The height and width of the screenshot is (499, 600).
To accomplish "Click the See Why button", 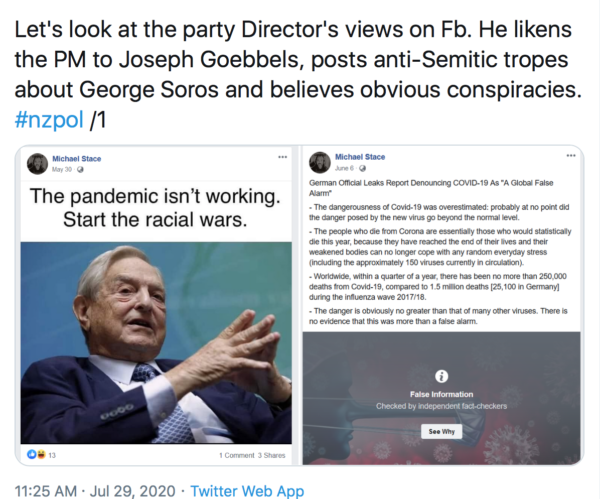I will [x=442, y=431].
